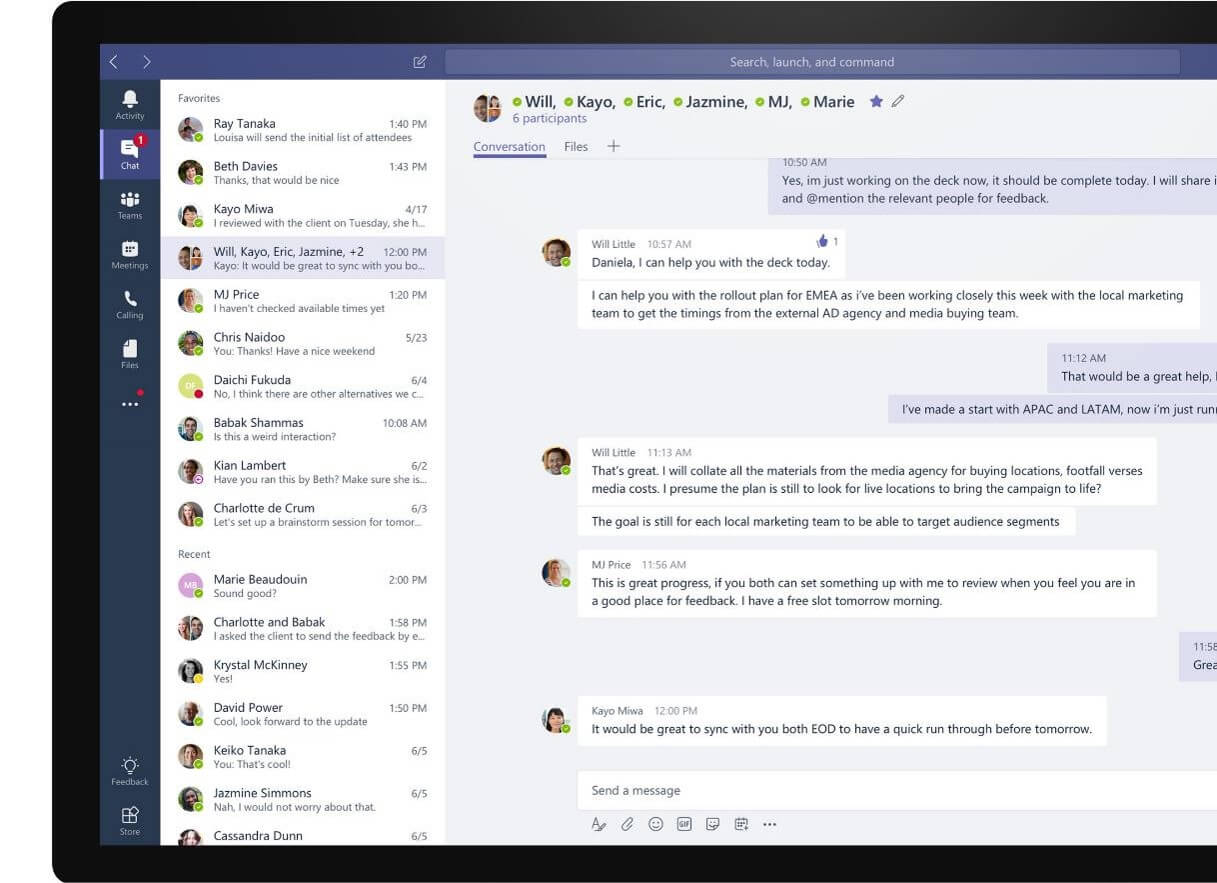
Task: Open the sticker picker
Action: [x=713, y=824]
